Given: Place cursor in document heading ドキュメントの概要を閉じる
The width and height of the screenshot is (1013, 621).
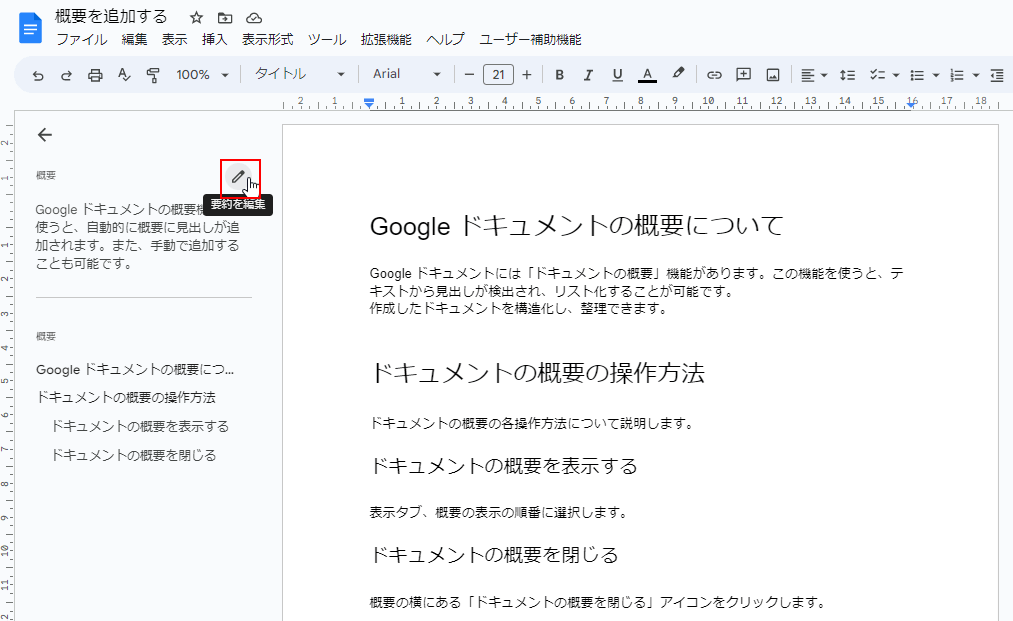Looking at the screenshot, I should pyautogui.click(x=494, y=555).
